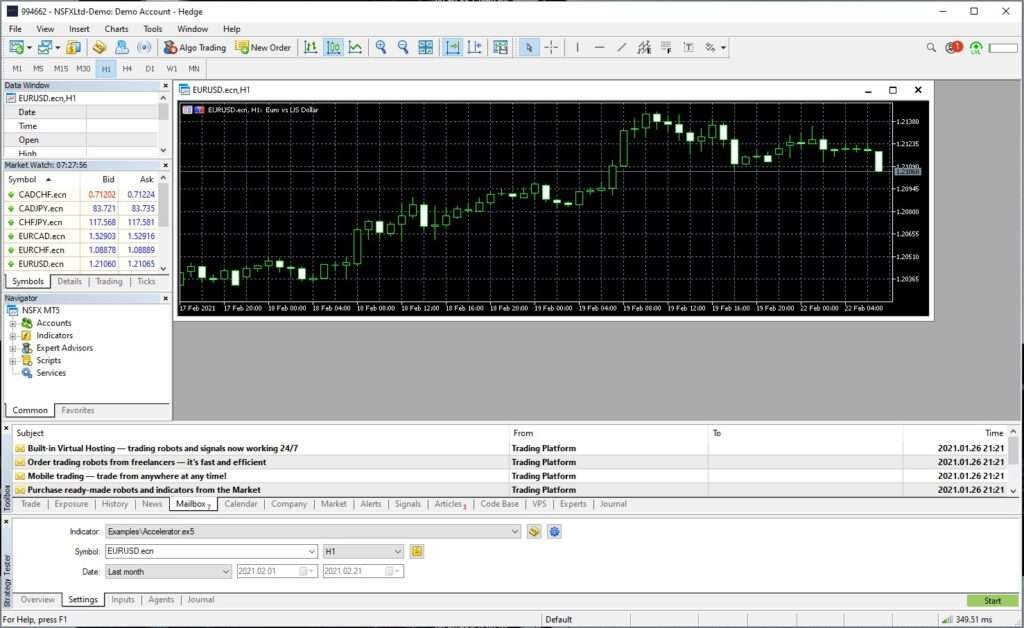The width and height of the screenshot is (1024, 628).
Task: Open notifications with red badge
Action: [953, 48]
